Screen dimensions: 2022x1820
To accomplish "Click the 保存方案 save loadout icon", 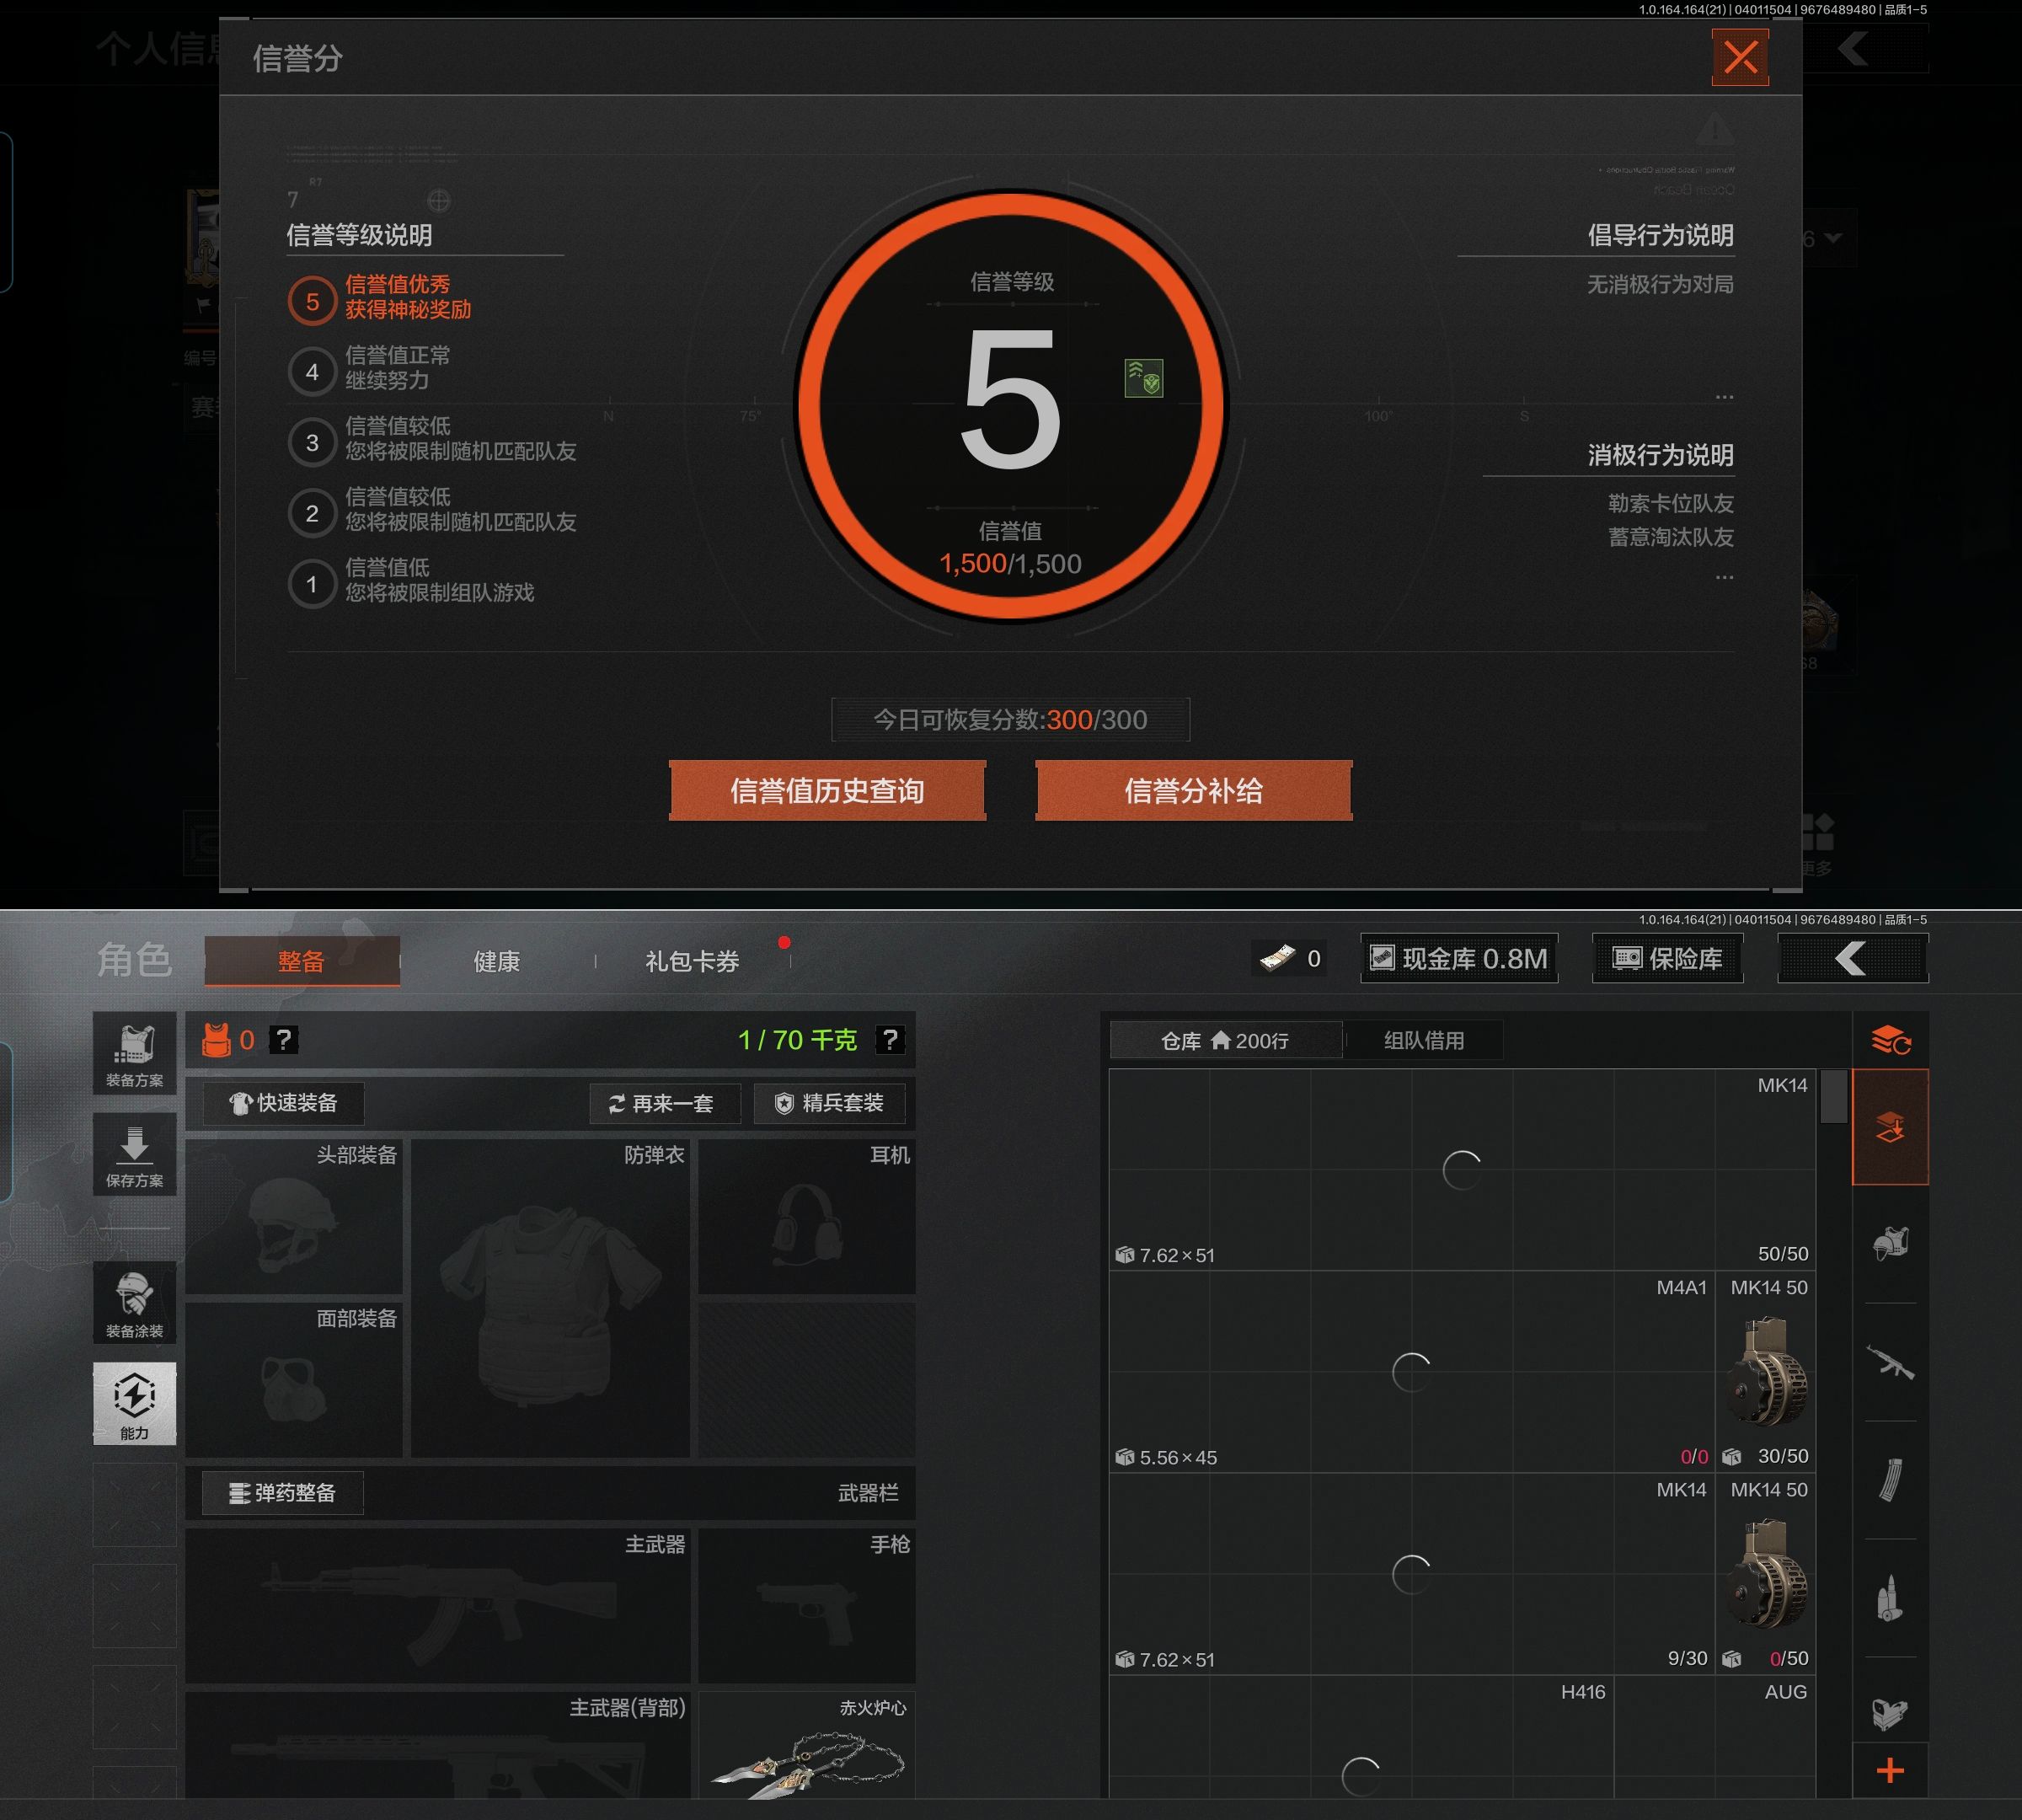I will pyautogui.click(x=134, y=1155).
